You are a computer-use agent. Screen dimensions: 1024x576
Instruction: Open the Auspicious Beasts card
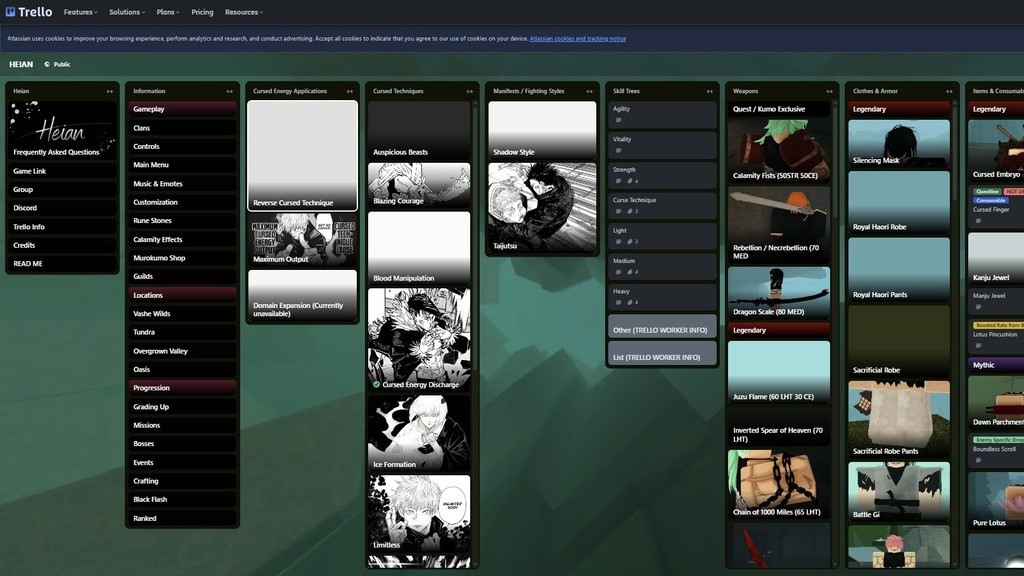[419, 130]
